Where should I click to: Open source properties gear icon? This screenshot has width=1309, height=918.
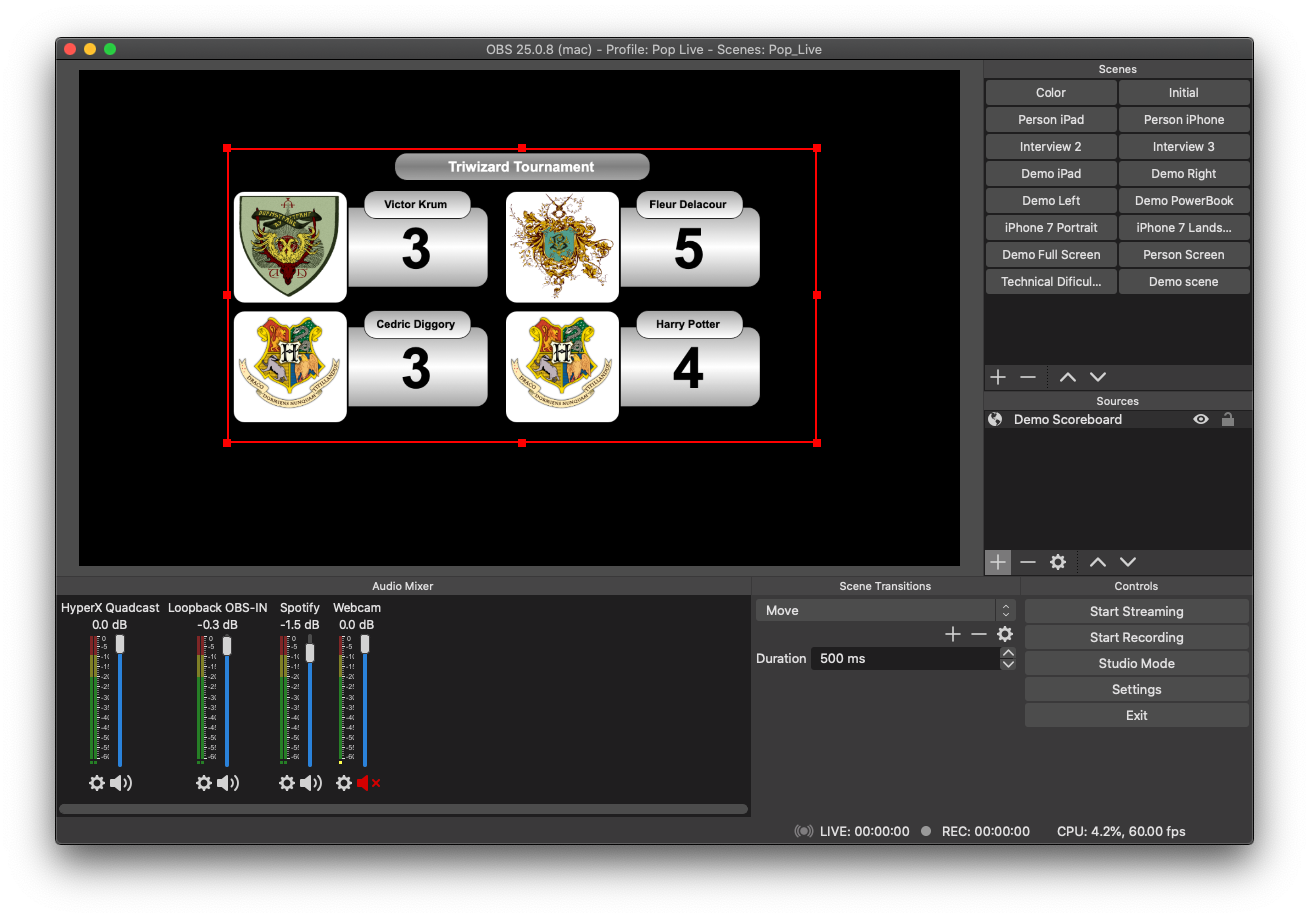click(x=1058, y=562)
